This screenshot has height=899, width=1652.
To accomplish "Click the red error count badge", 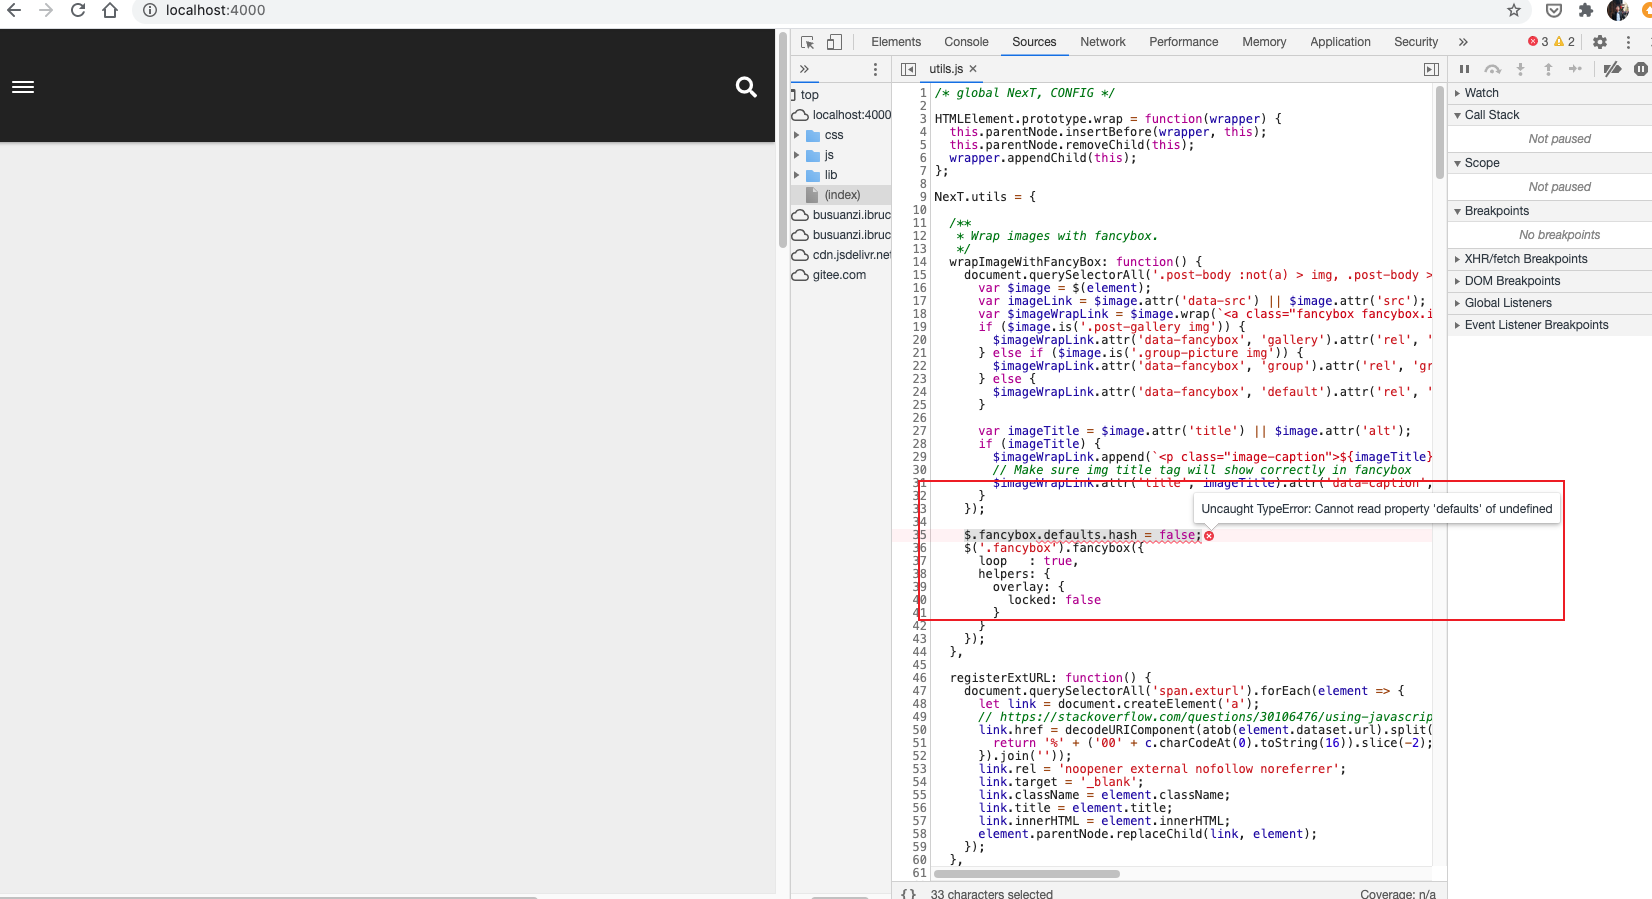I will click(1538, 42).
